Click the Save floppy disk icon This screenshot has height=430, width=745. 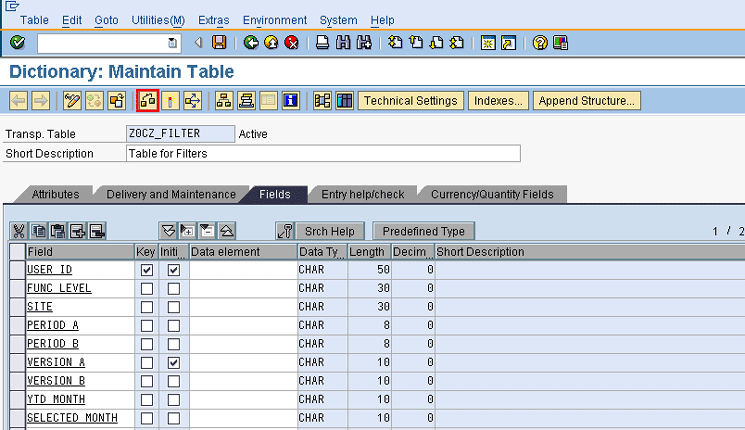[219, 43]
